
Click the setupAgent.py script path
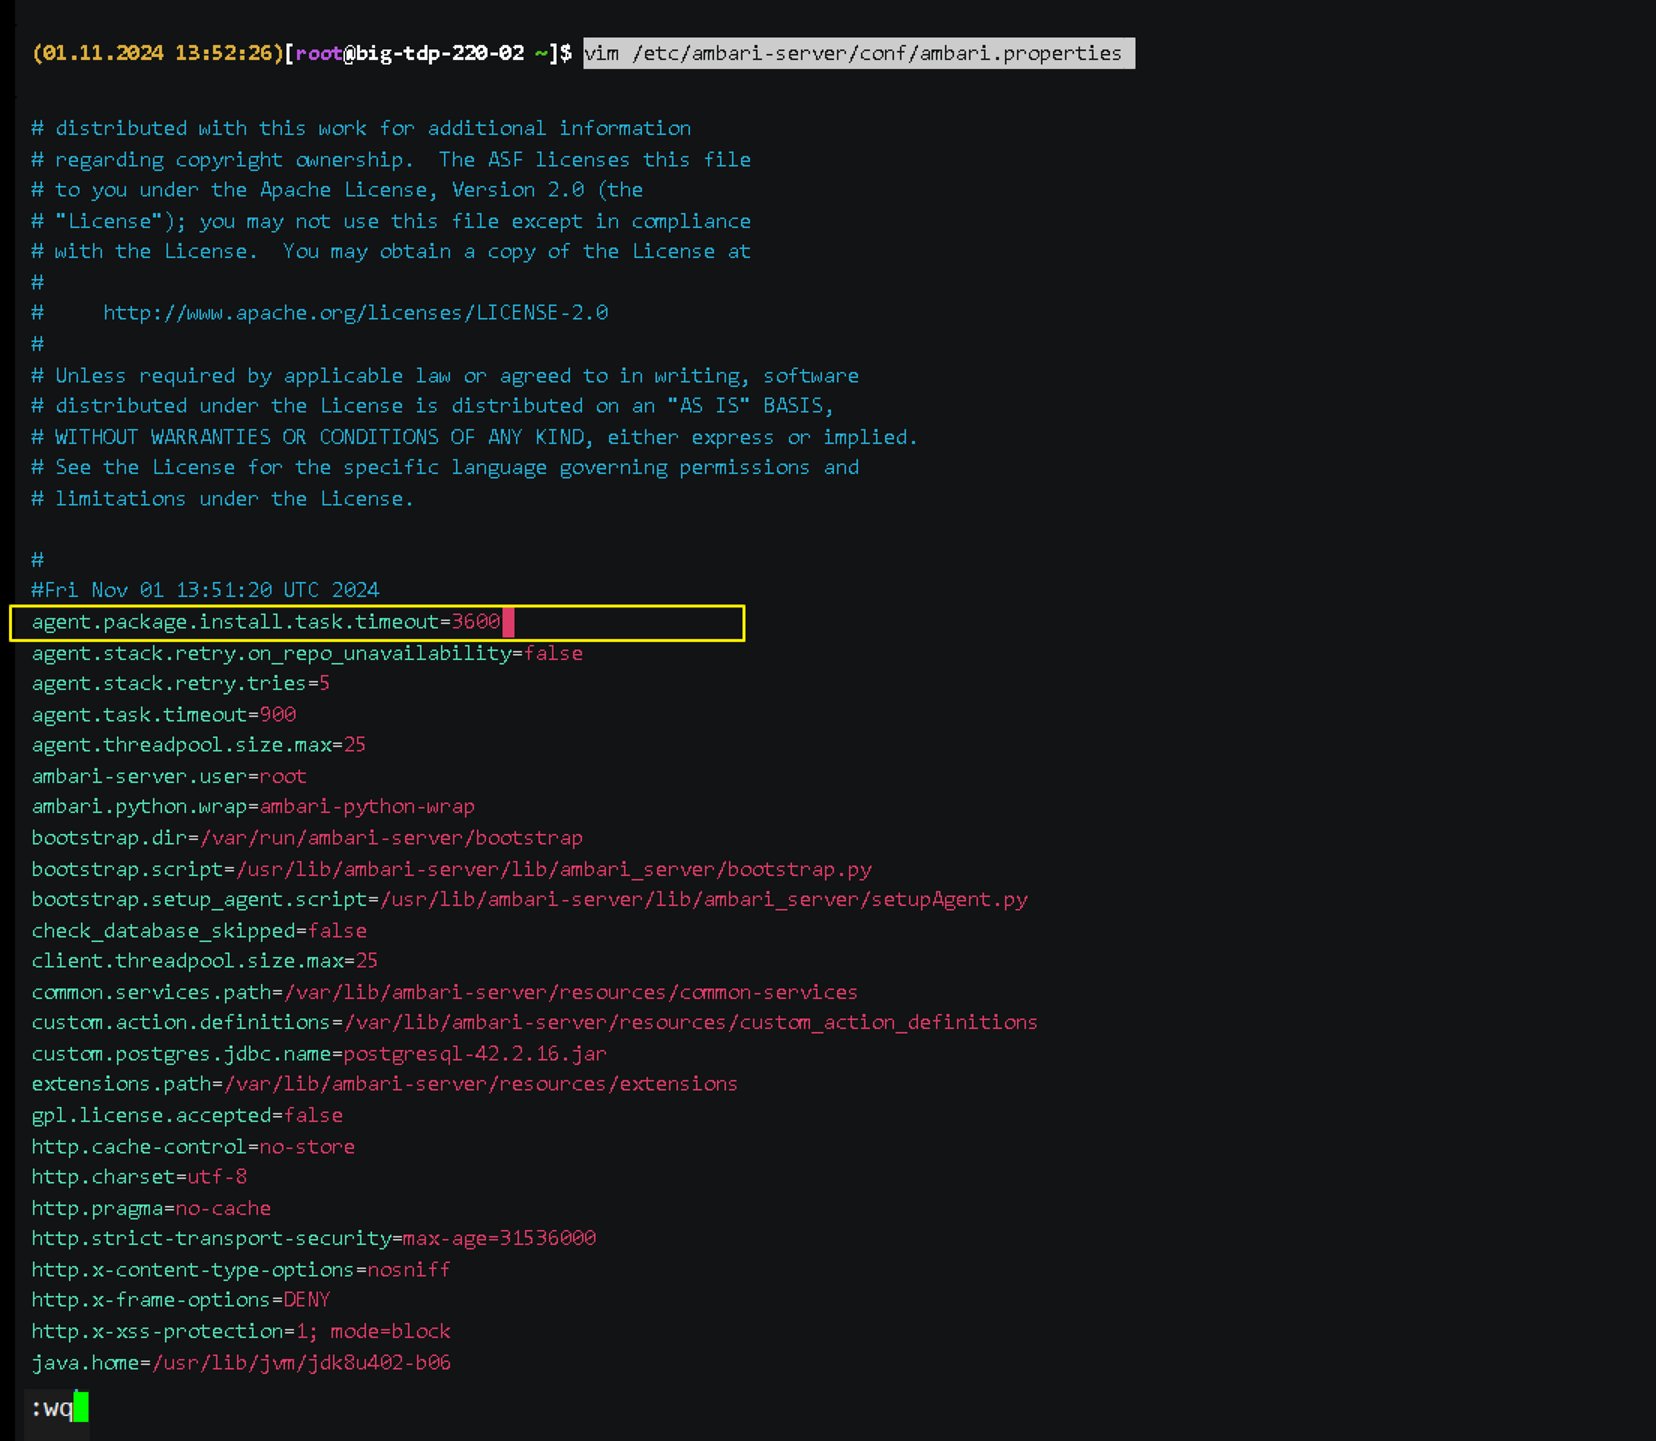(704, 899)
